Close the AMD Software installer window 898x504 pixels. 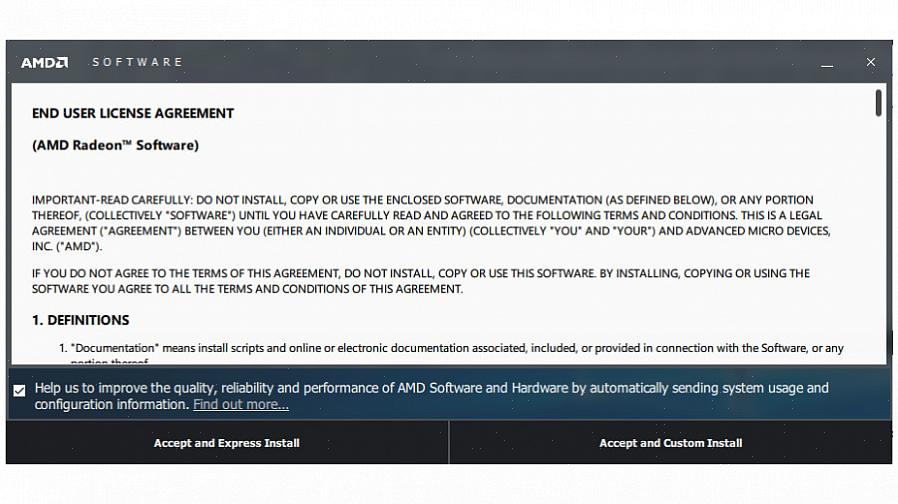click(870, 62)
